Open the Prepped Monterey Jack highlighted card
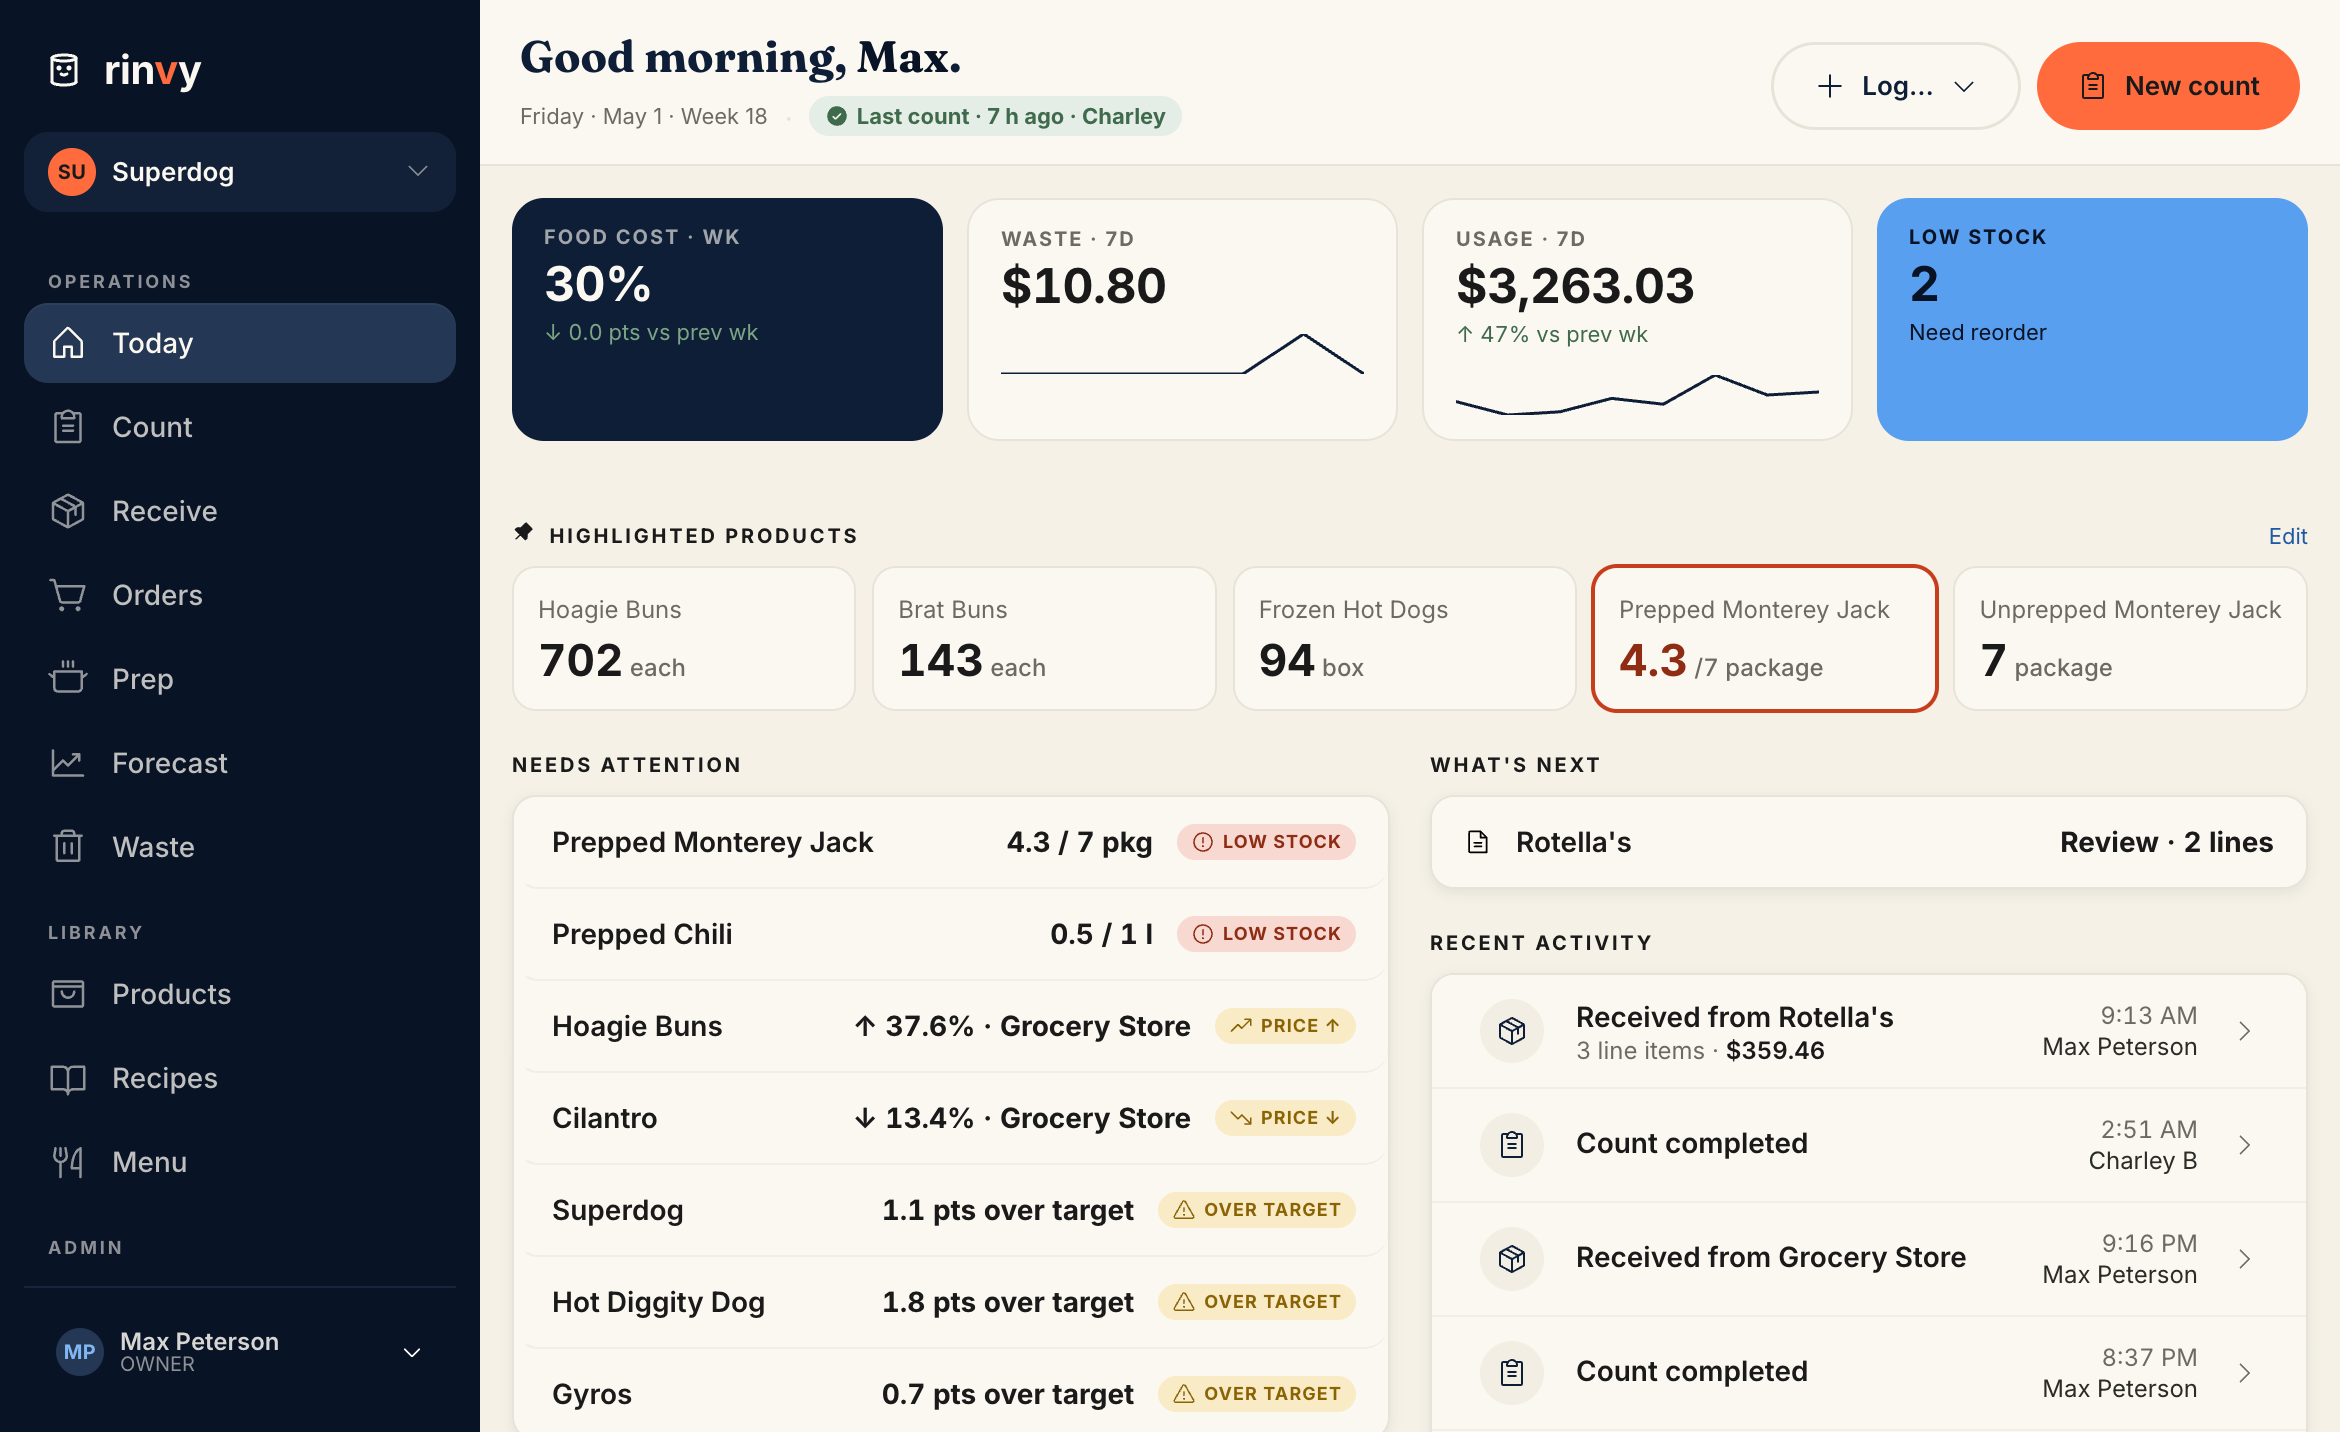This screenshot has height=1432, width=2340. click(1764, 638)
